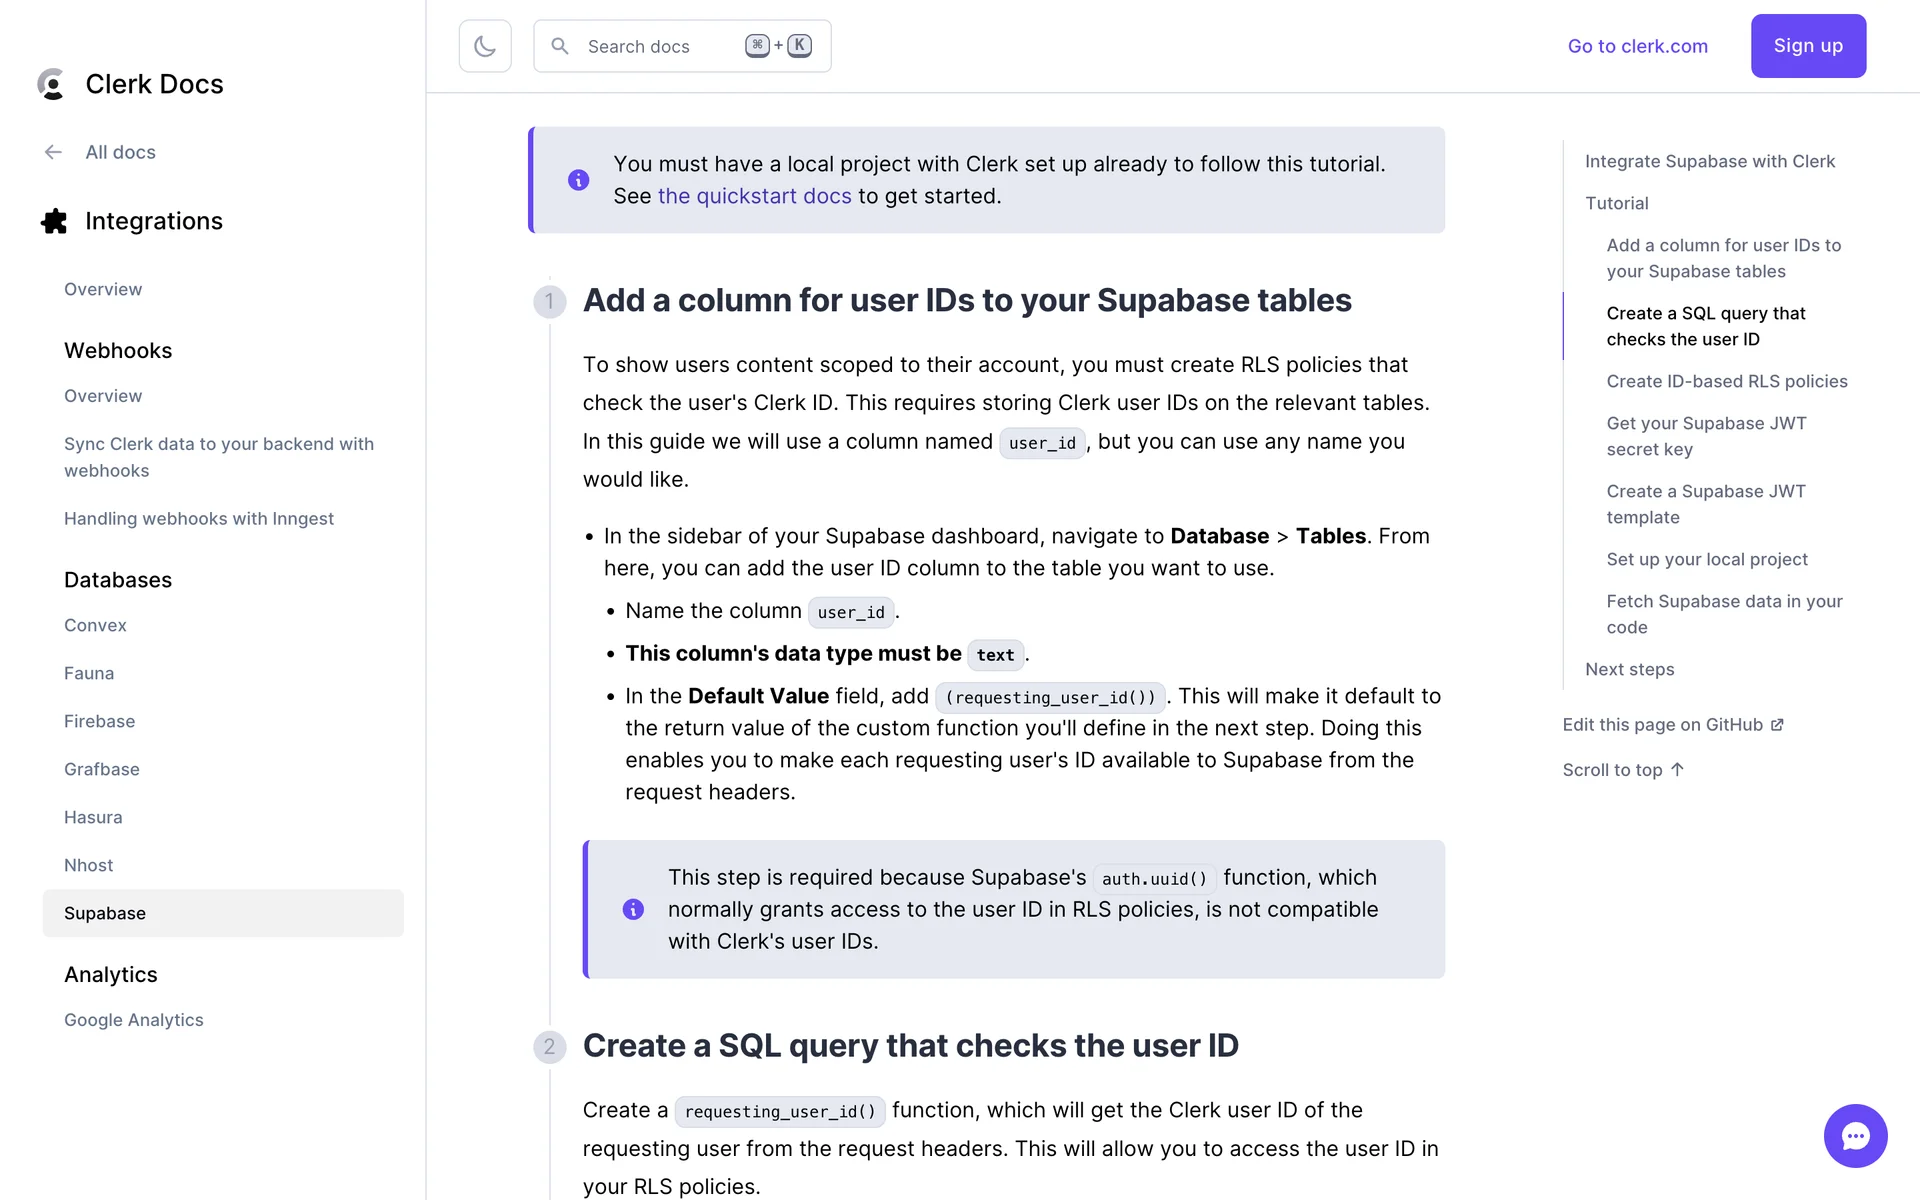
Task: Click the Clerk logo icon
Action: click(x=51, y=84)
